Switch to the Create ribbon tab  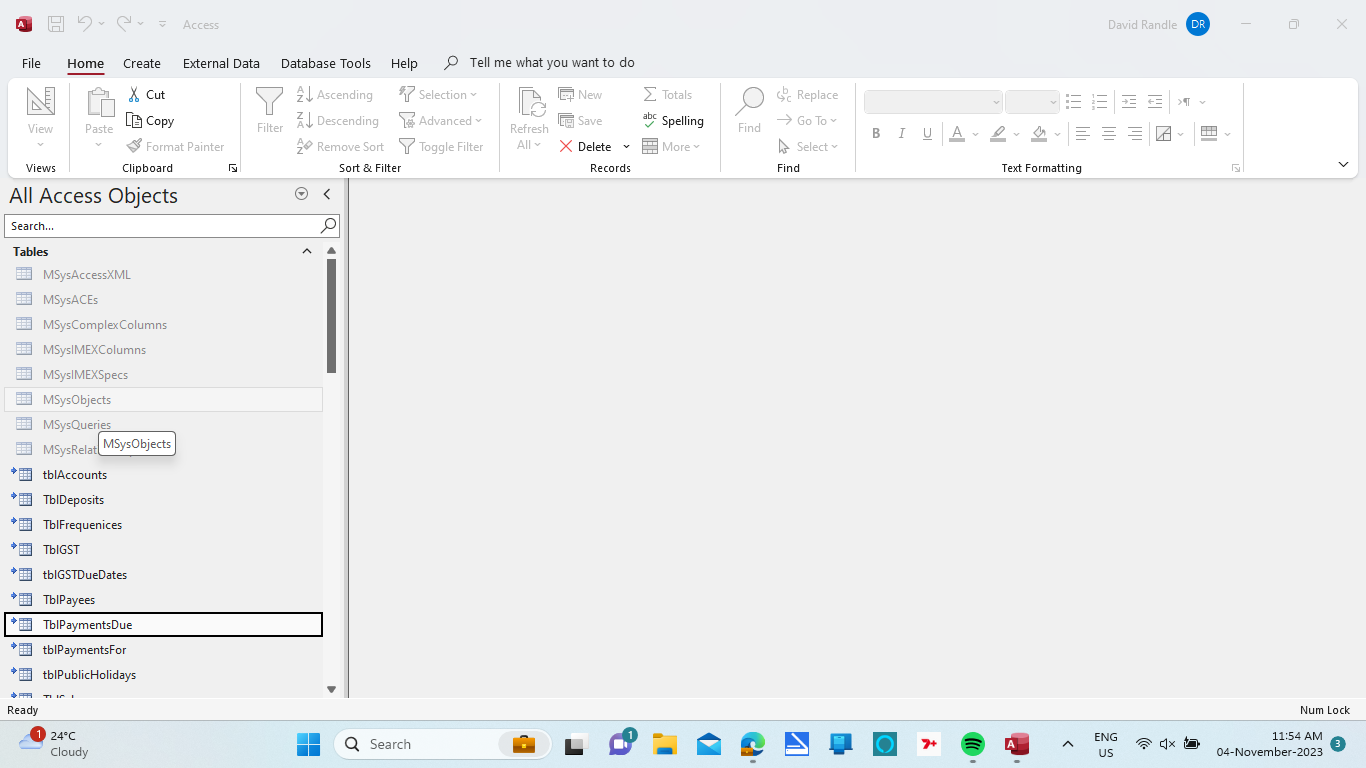pos(142,63)
